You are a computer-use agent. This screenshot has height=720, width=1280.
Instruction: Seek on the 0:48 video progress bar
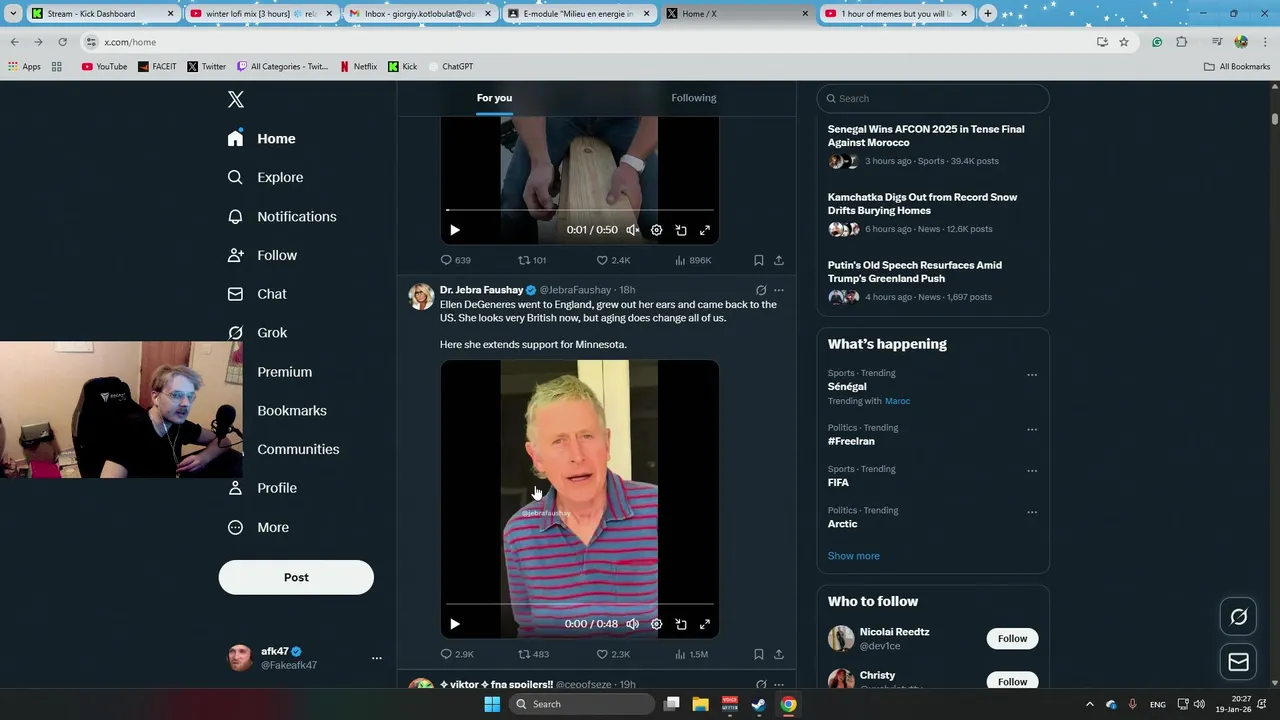pyautogui.click(x=580, y=604)
